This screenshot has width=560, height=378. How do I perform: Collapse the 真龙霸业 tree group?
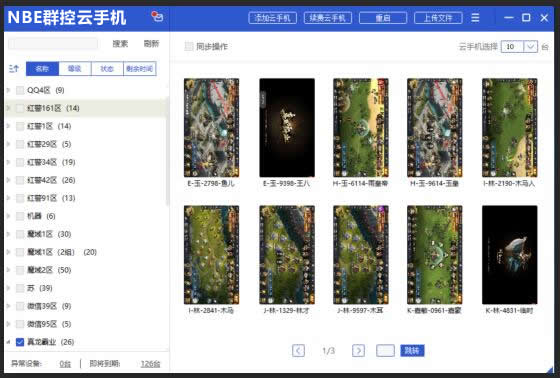tap(9, 342)
